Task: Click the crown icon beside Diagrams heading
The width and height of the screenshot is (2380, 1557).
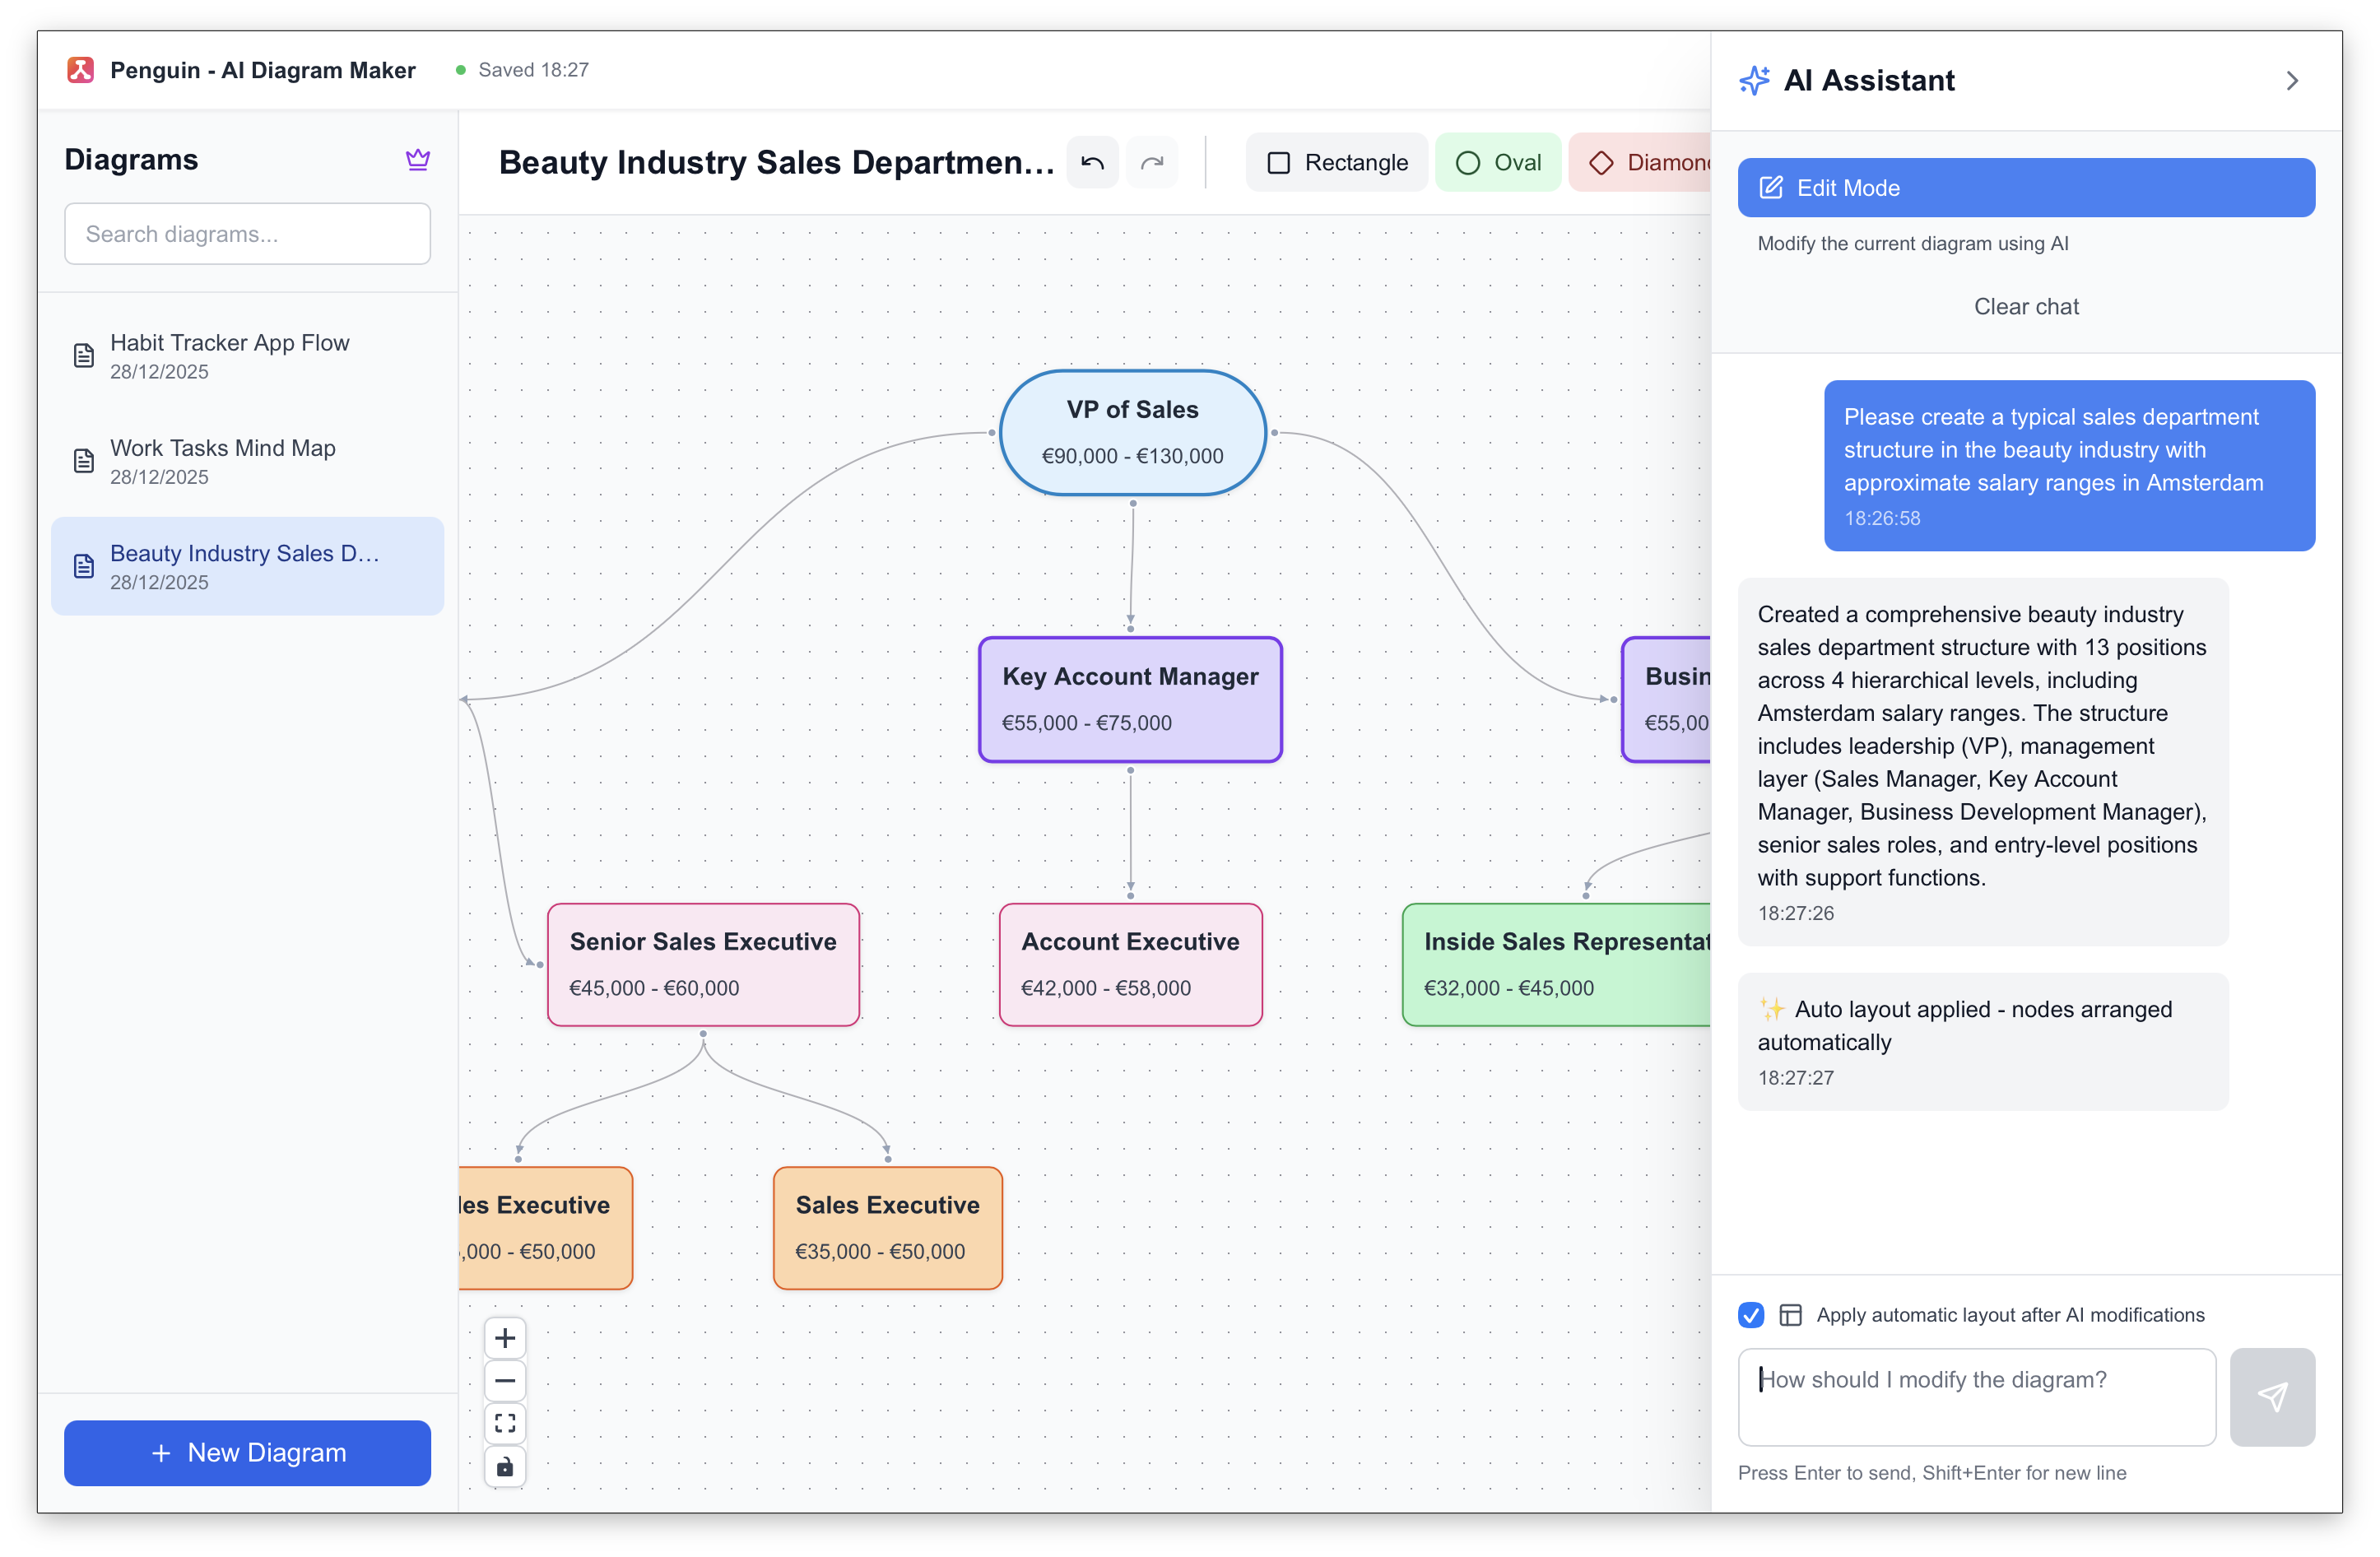Action: point(418,158)
